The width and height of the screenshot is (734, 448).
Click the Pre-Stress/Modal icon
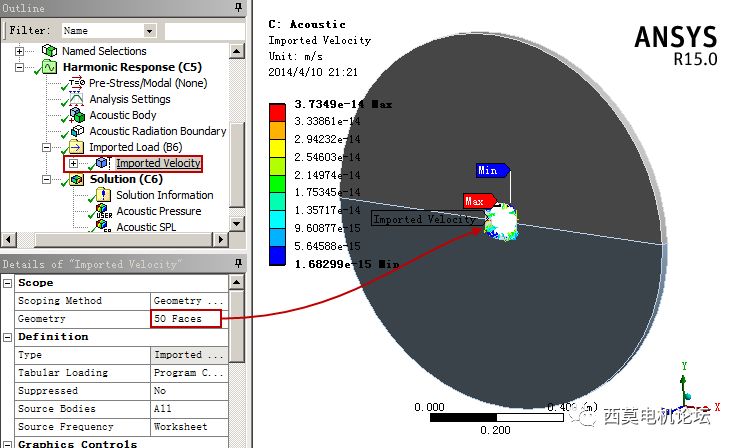coord(77,83)
